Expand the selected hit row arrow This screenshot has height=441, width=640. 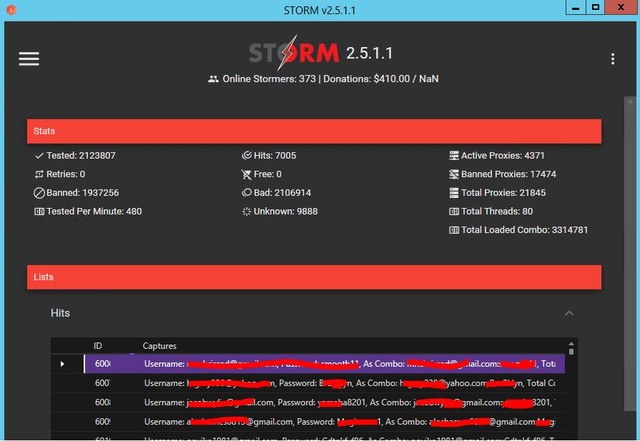coord(62,364)
